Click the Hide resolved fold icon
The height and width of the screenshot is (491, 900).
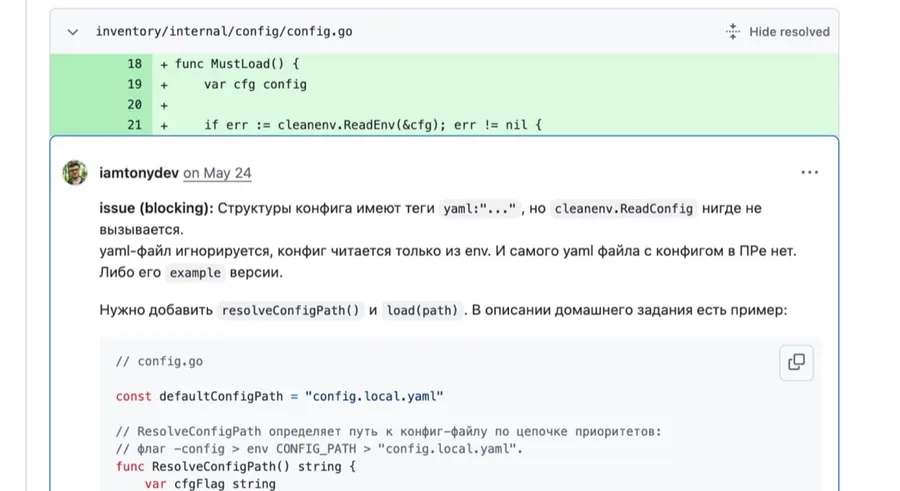732,32
